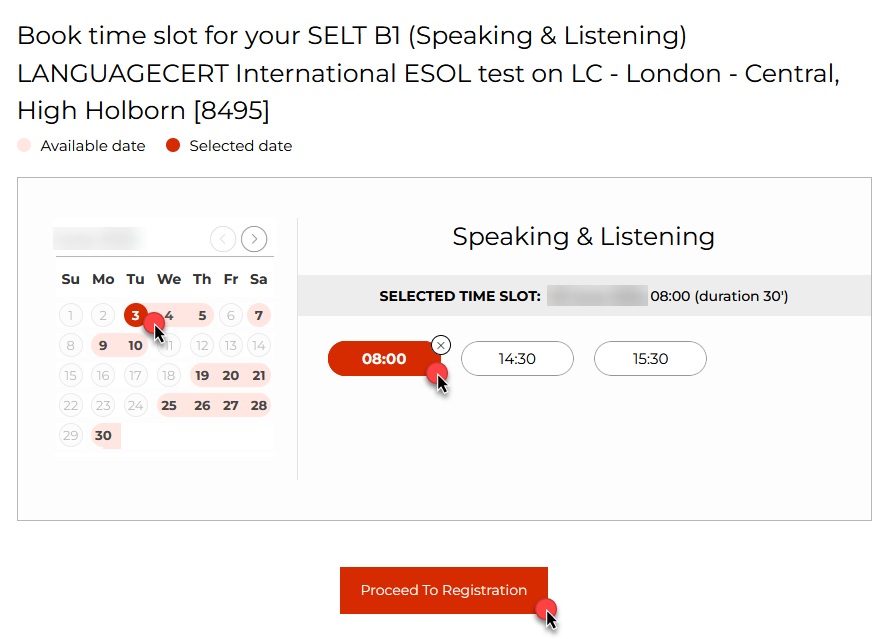Select available date 9
This screenshot has width=896, height=639.
point(103,345)
